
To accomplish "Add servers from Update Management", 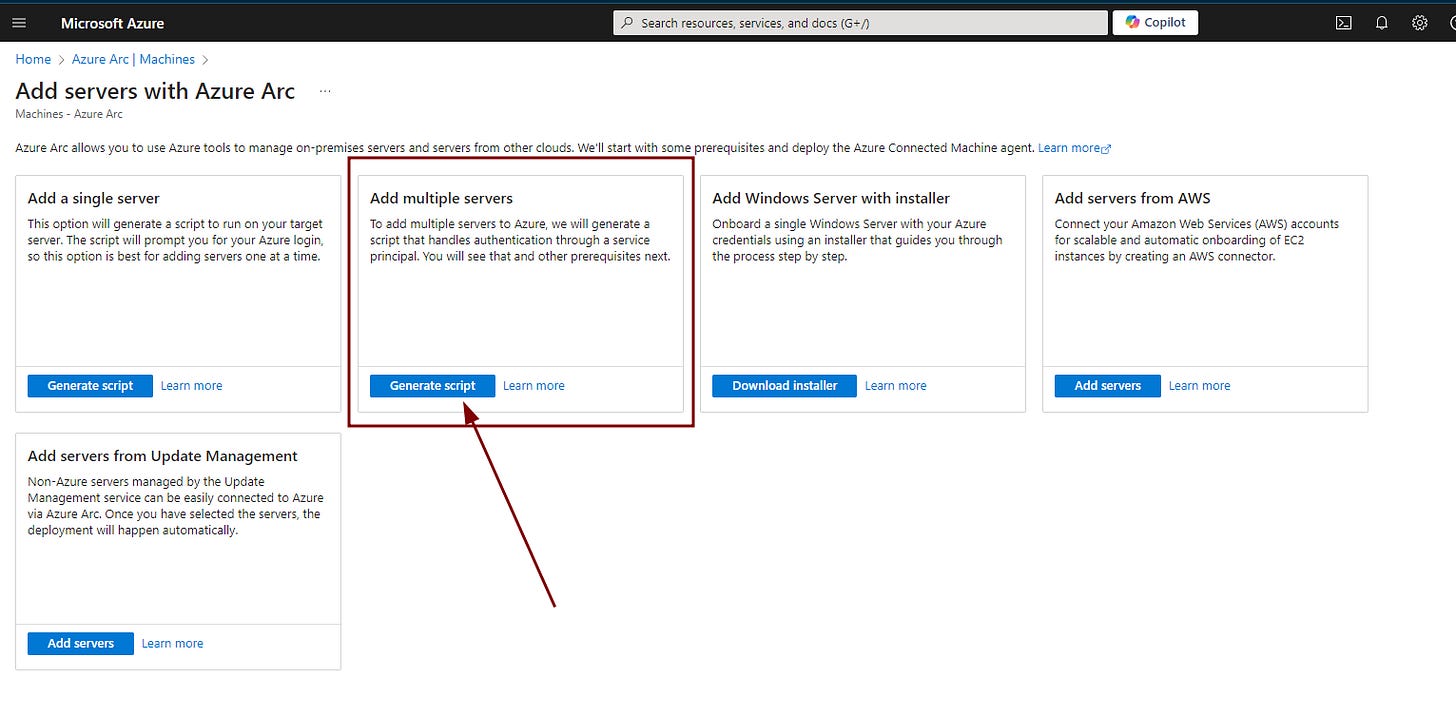I will tap(80, 643).
